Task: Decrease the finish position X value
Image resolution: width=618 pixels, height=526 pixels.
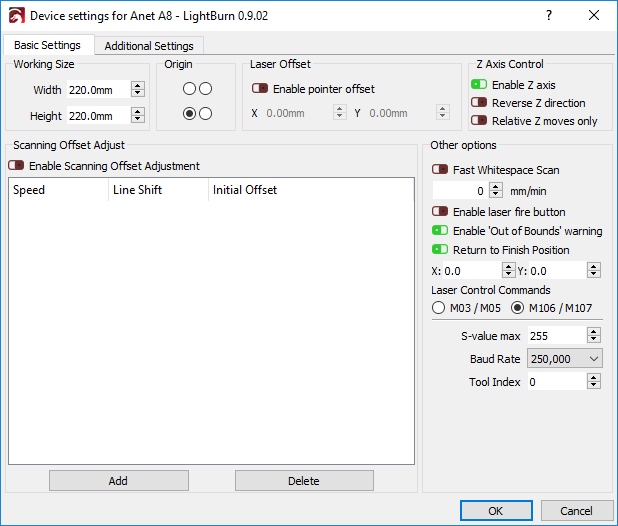Action: point(508,275)
